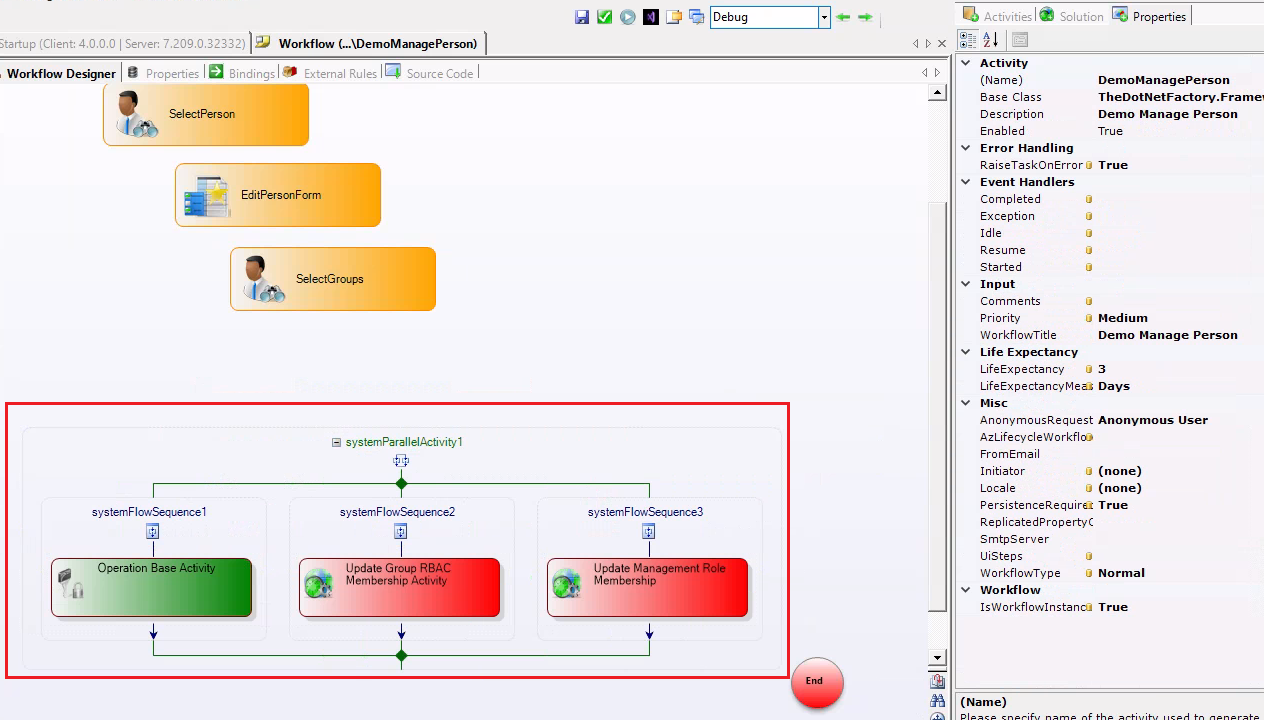Screen dimensions: 1265x720
Task: Click the SelectPerson user-with-binoculars icon
Action: 136,114
